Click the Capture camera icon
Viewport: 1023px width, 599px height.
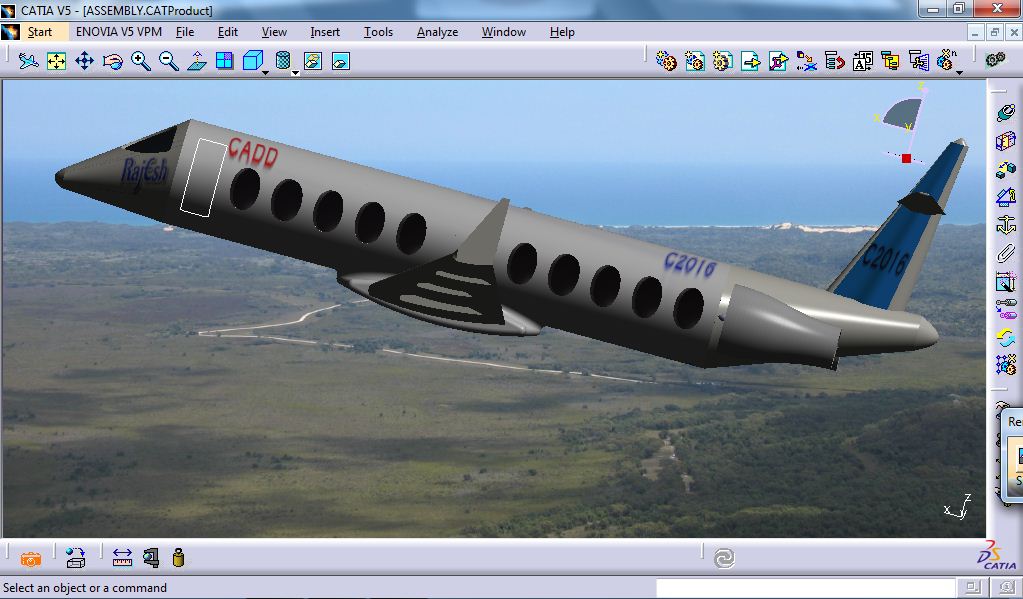pos(31,559)
